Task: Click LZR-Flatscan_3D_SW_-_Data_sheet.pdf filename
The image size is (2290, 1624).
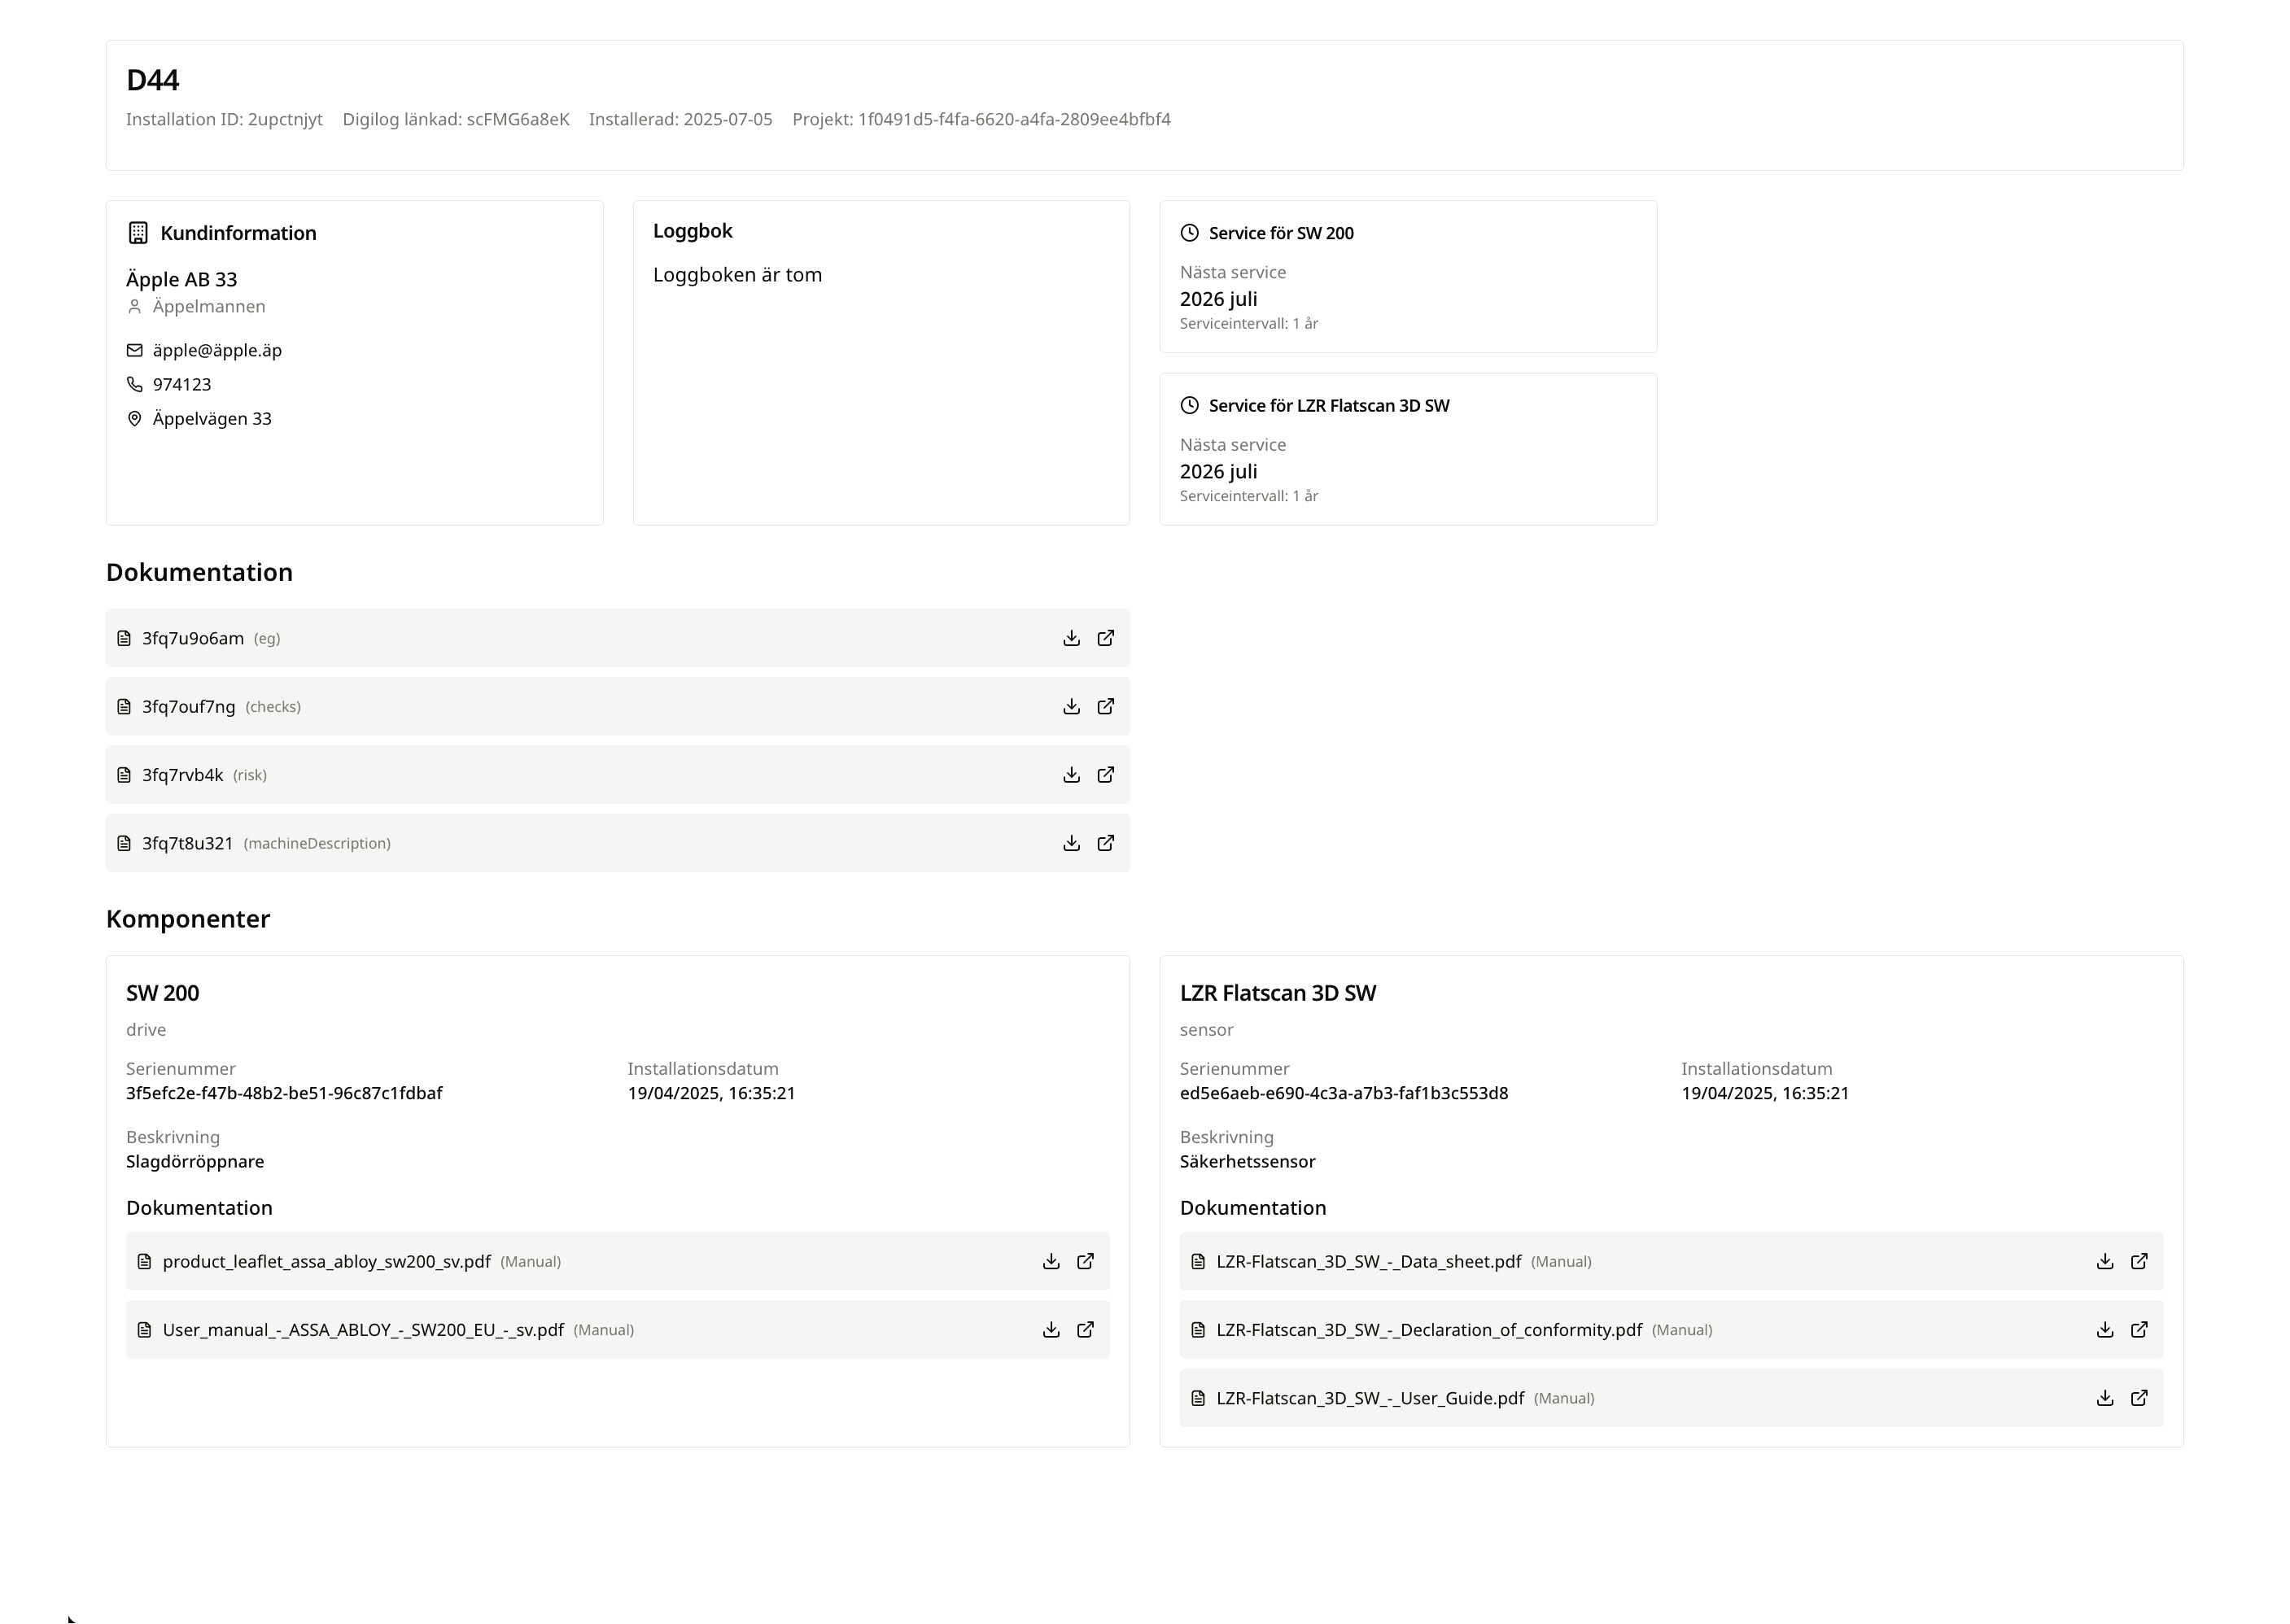Action: pos(1368,1261)
